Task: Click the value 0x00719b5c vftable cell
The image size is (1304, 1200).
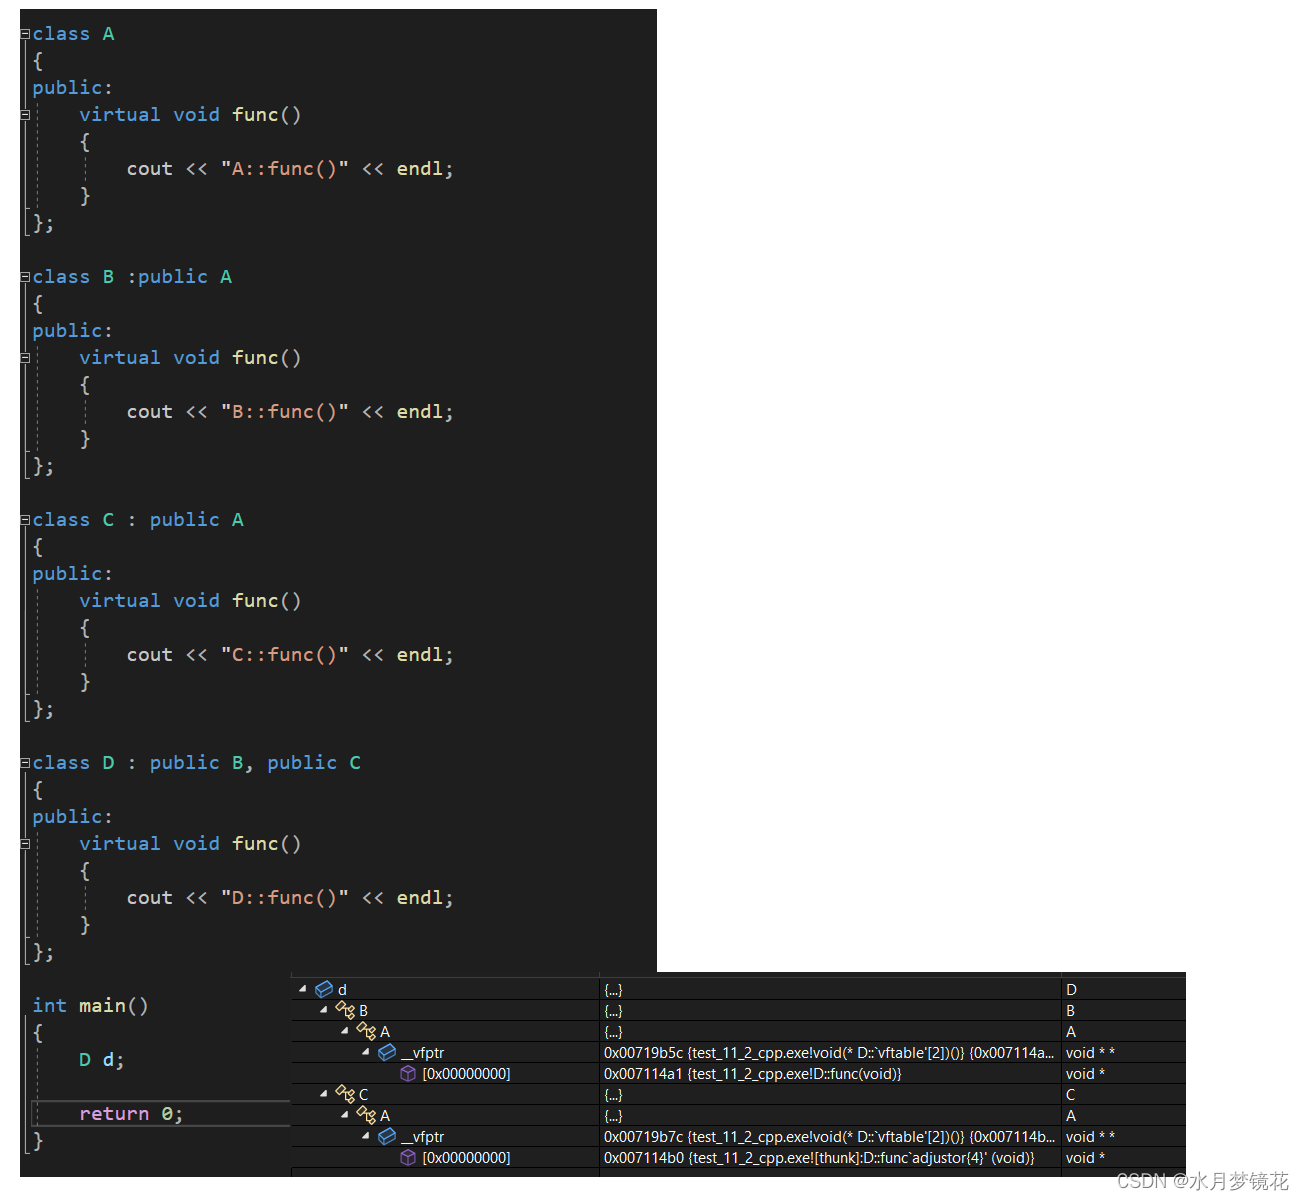Action: (829, 1053)
